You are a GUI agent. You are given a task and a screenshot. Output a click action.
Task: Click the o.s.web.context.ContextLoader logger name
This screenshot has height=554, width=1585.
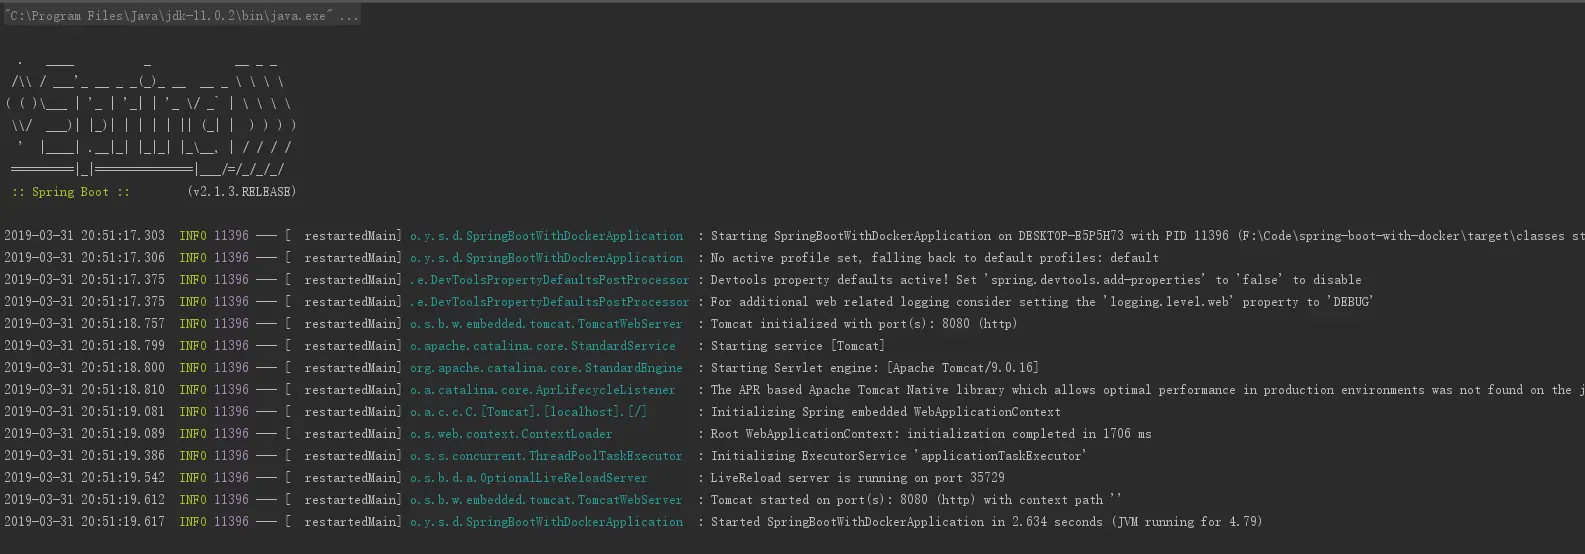pos(511,434)
